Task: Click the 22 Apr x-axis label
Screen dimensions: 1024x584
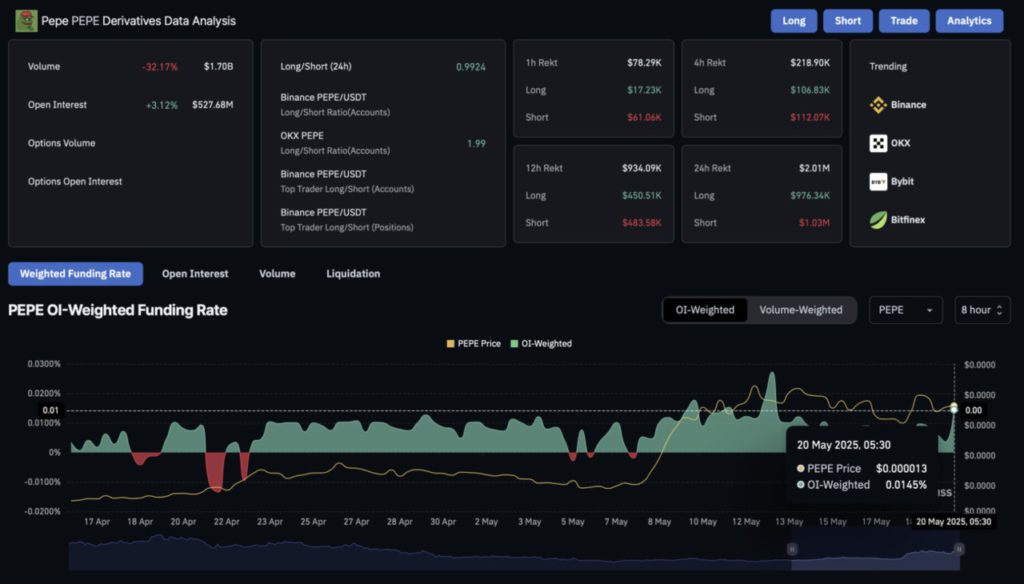Action: 227,522
